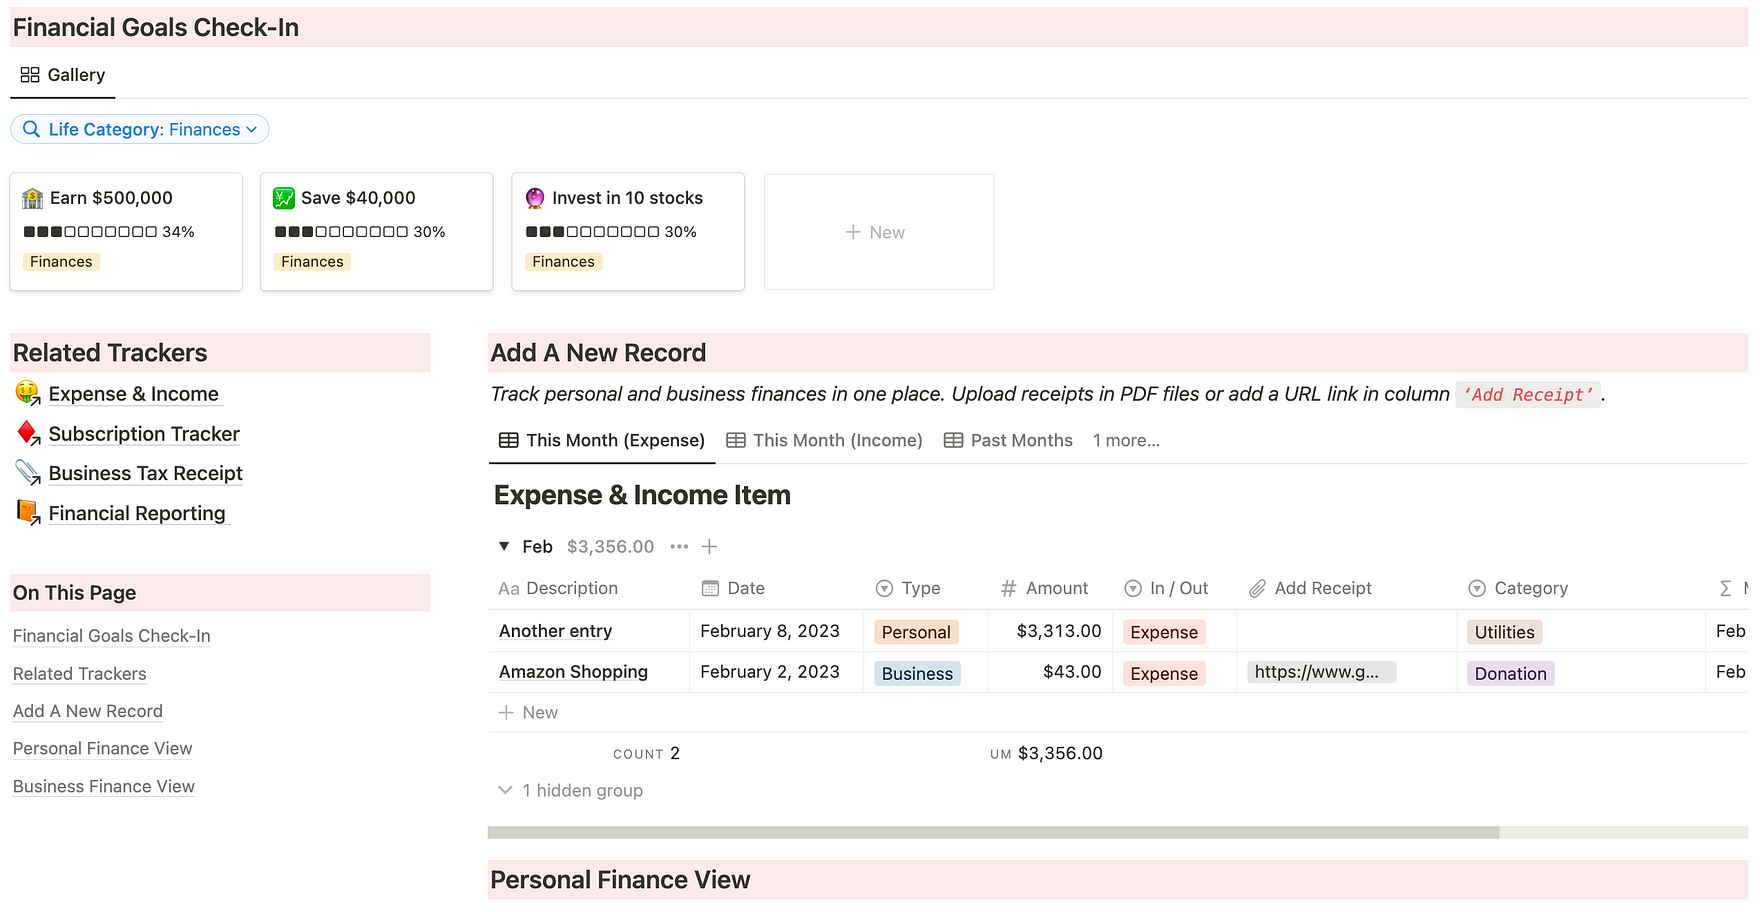Add a new gallery card with New
Screen dimensions: 1760x912
point(878,232)
